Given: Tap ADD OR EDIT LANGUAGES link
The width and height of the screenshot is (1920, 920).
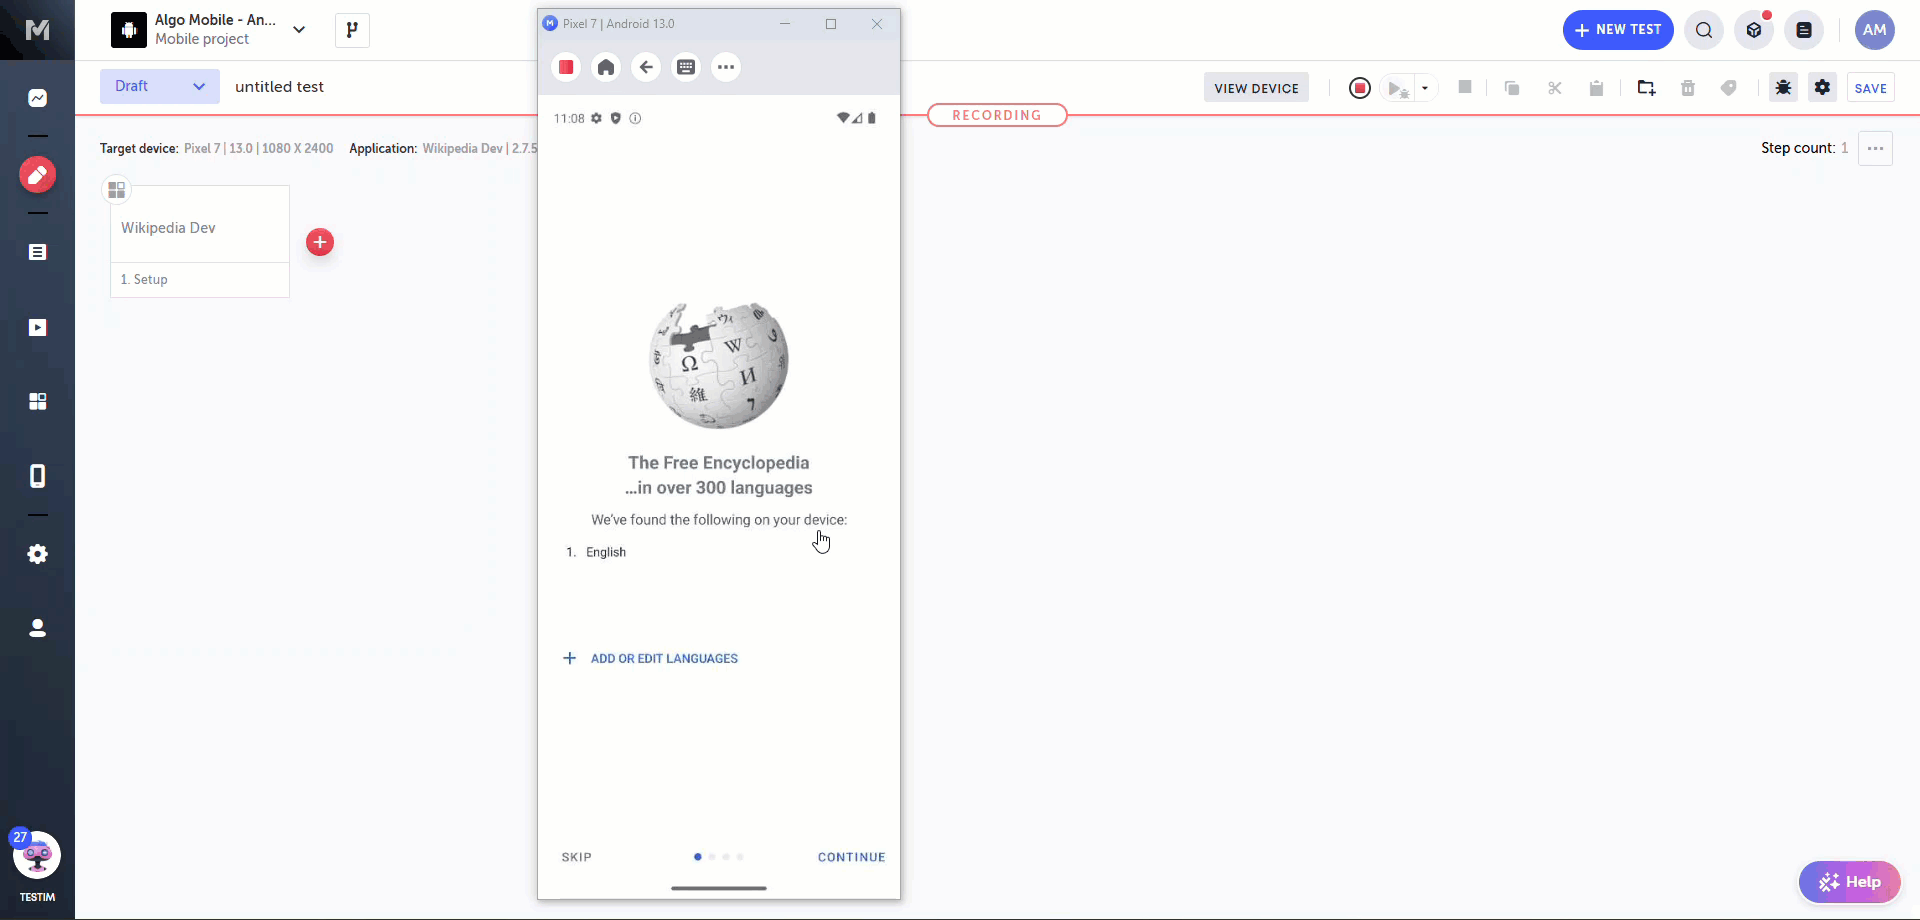Looking at the screenshot, I should pos(663,659).
